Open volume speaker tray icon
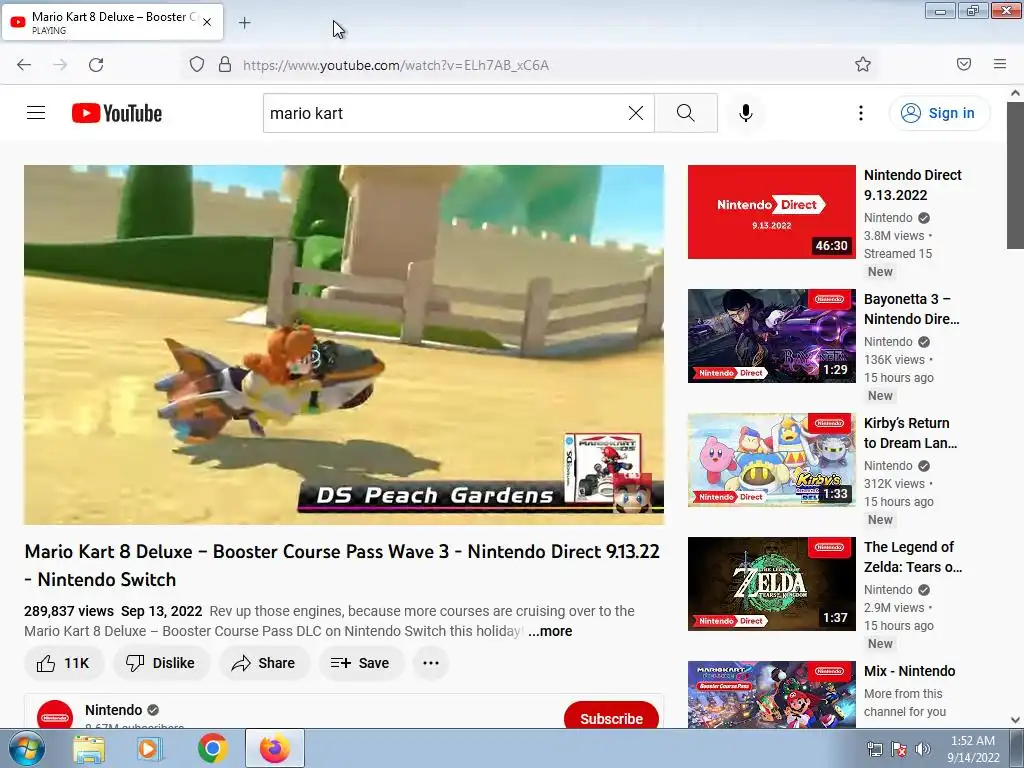Viewport: 1024px width, 768px height. [x=922, y=748]
